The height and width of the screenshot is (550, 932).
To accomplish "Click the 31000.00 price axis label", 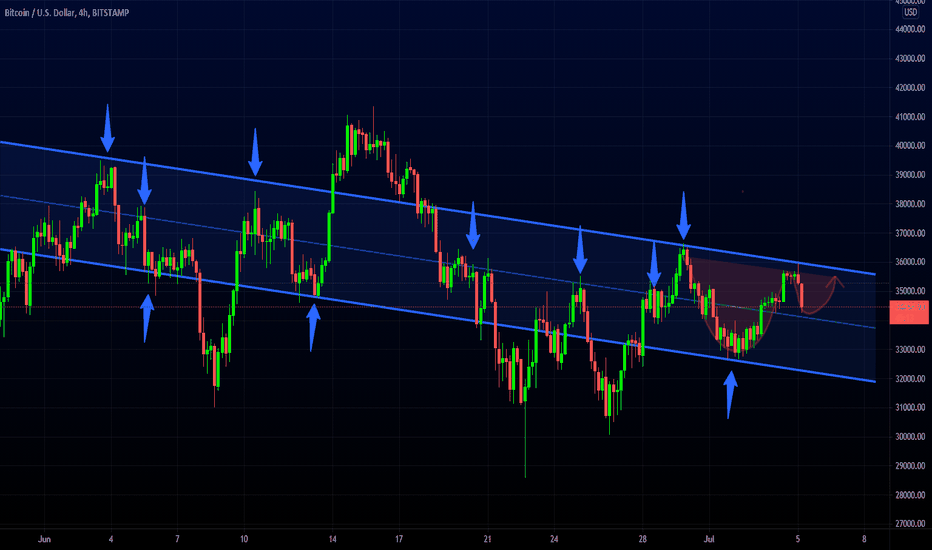I will tap(910, 407).
